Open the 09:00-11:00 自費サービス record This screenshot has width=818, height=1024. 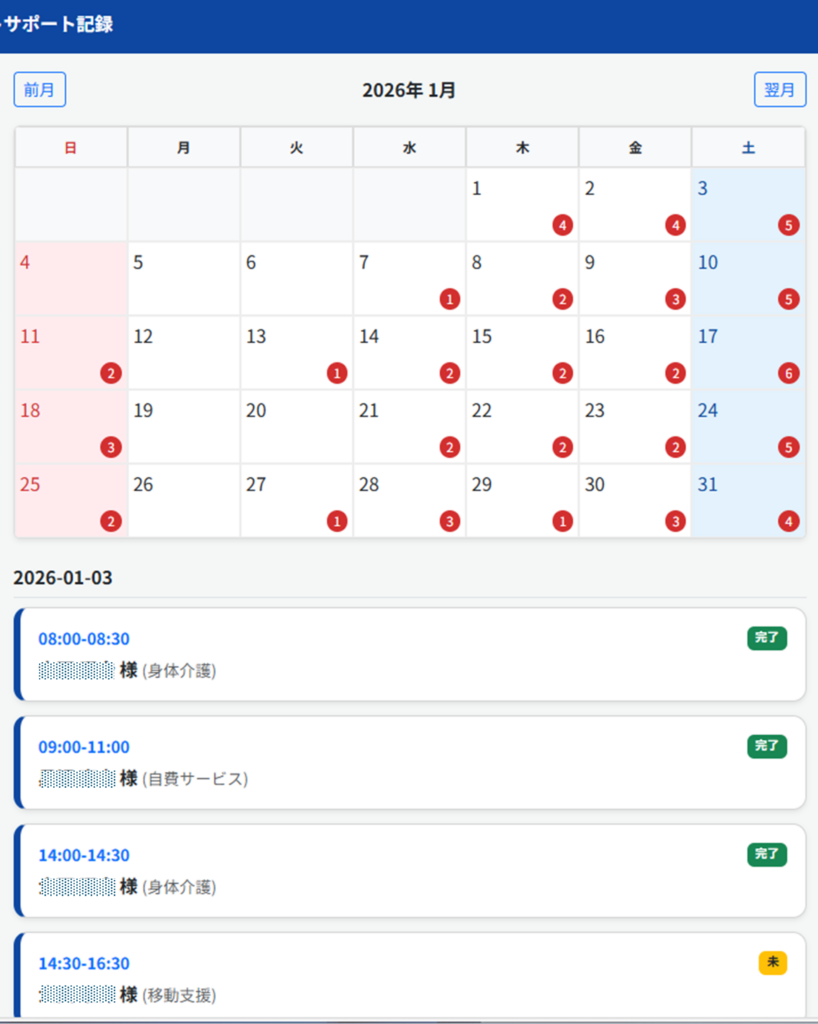point(400,762)
